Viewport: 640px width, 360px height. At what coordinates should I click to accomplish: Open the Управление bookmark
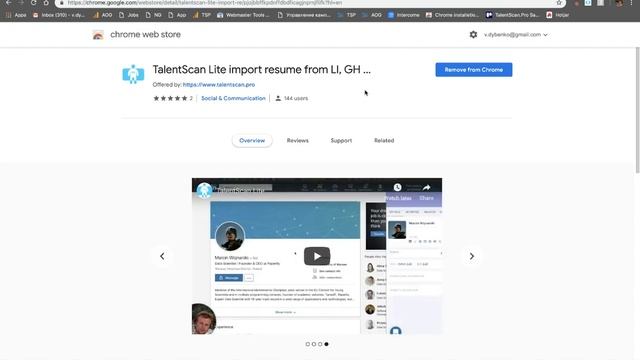point(304,15)
